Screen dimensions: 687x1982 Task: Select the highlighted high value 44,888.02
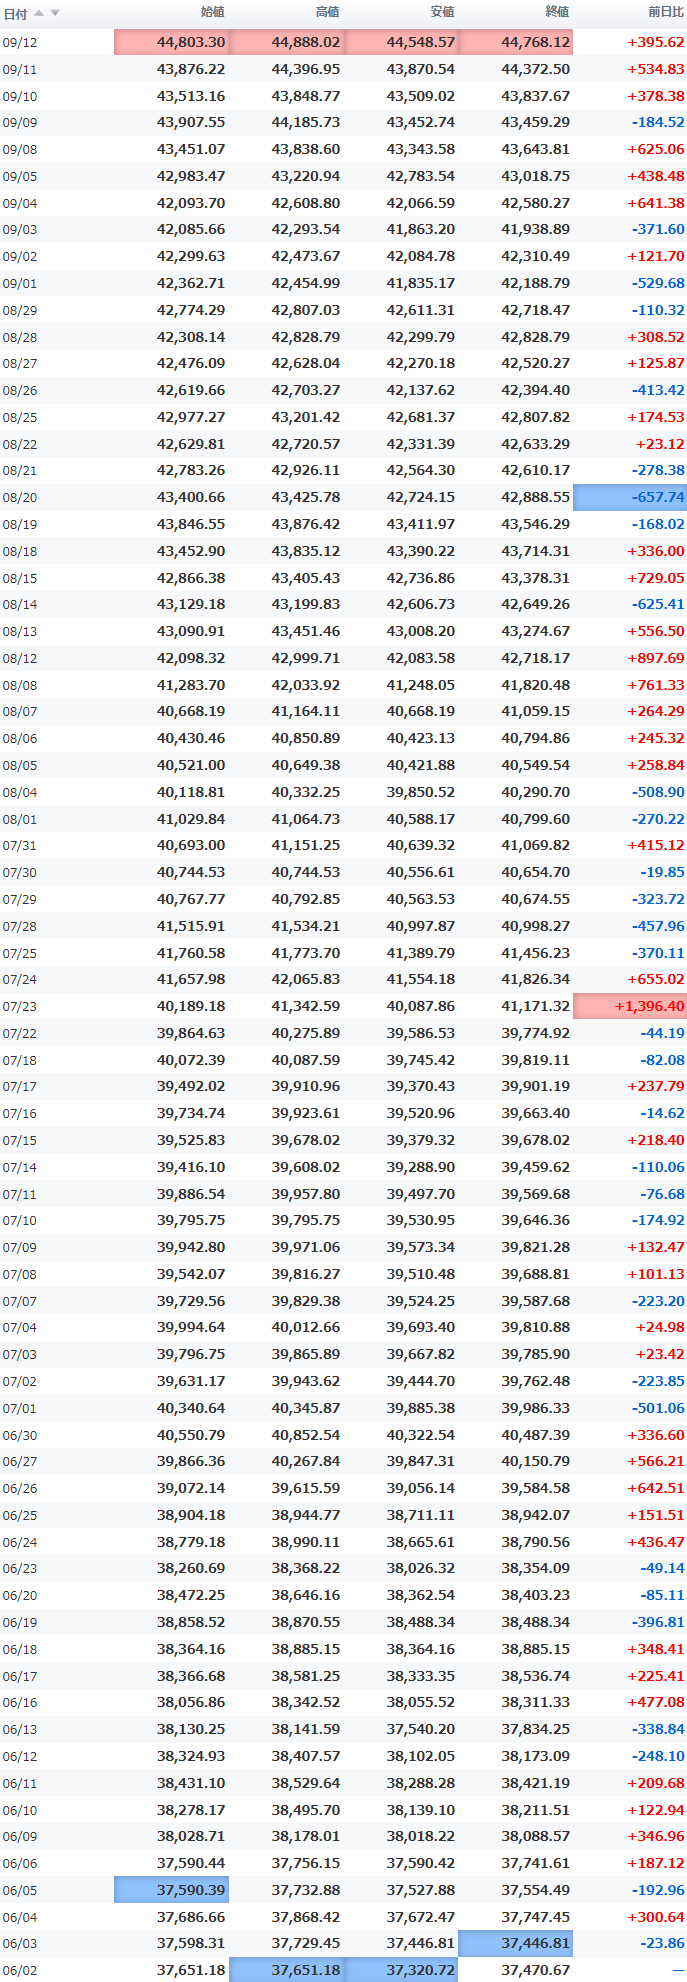(286, 42)
